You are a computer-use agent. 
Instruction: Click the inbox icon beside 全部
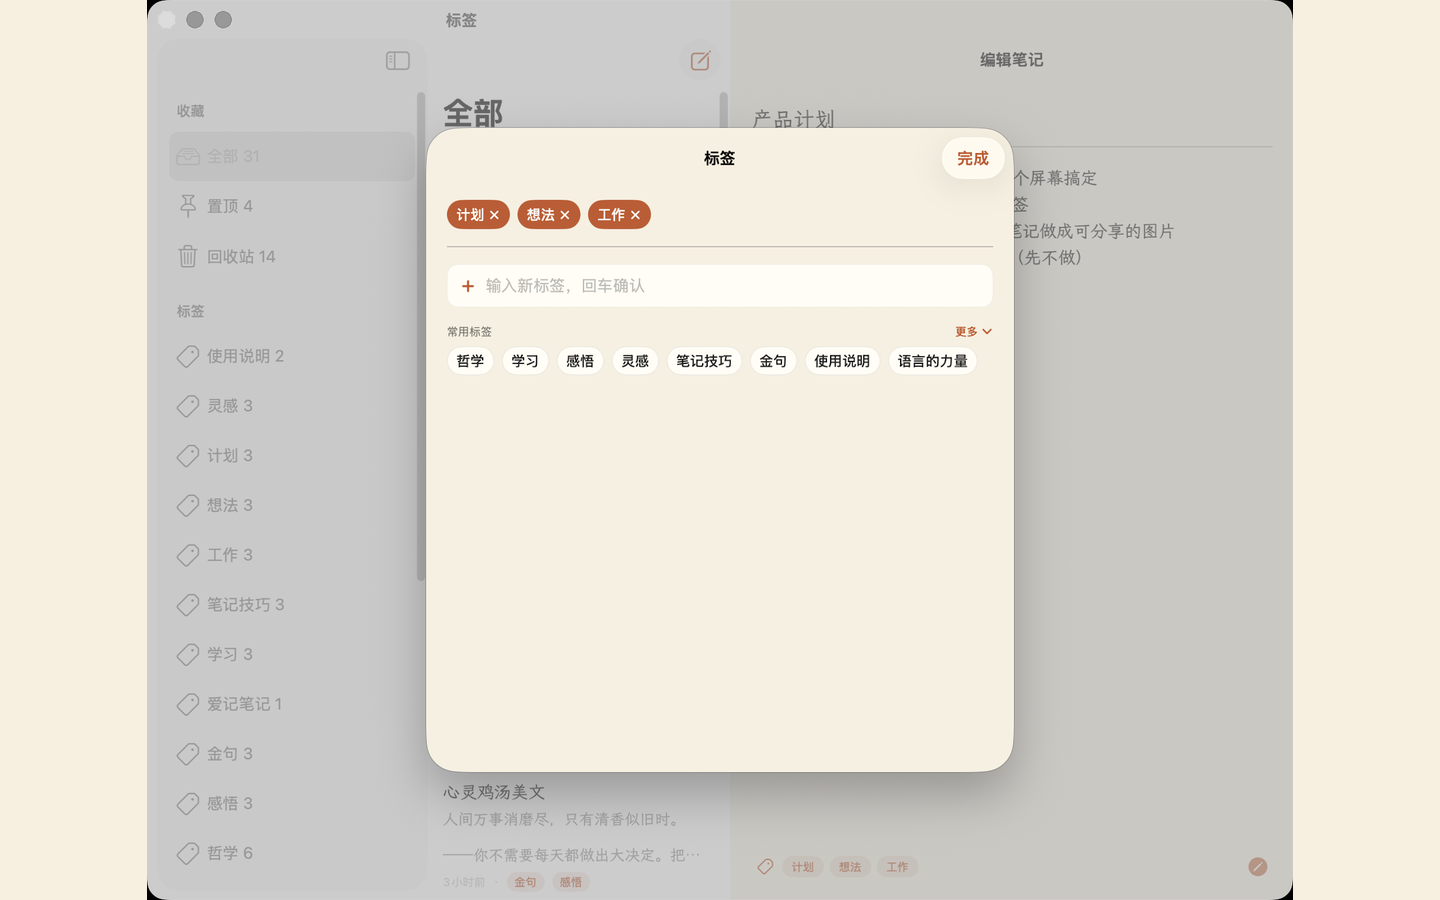tap(188, 156)
